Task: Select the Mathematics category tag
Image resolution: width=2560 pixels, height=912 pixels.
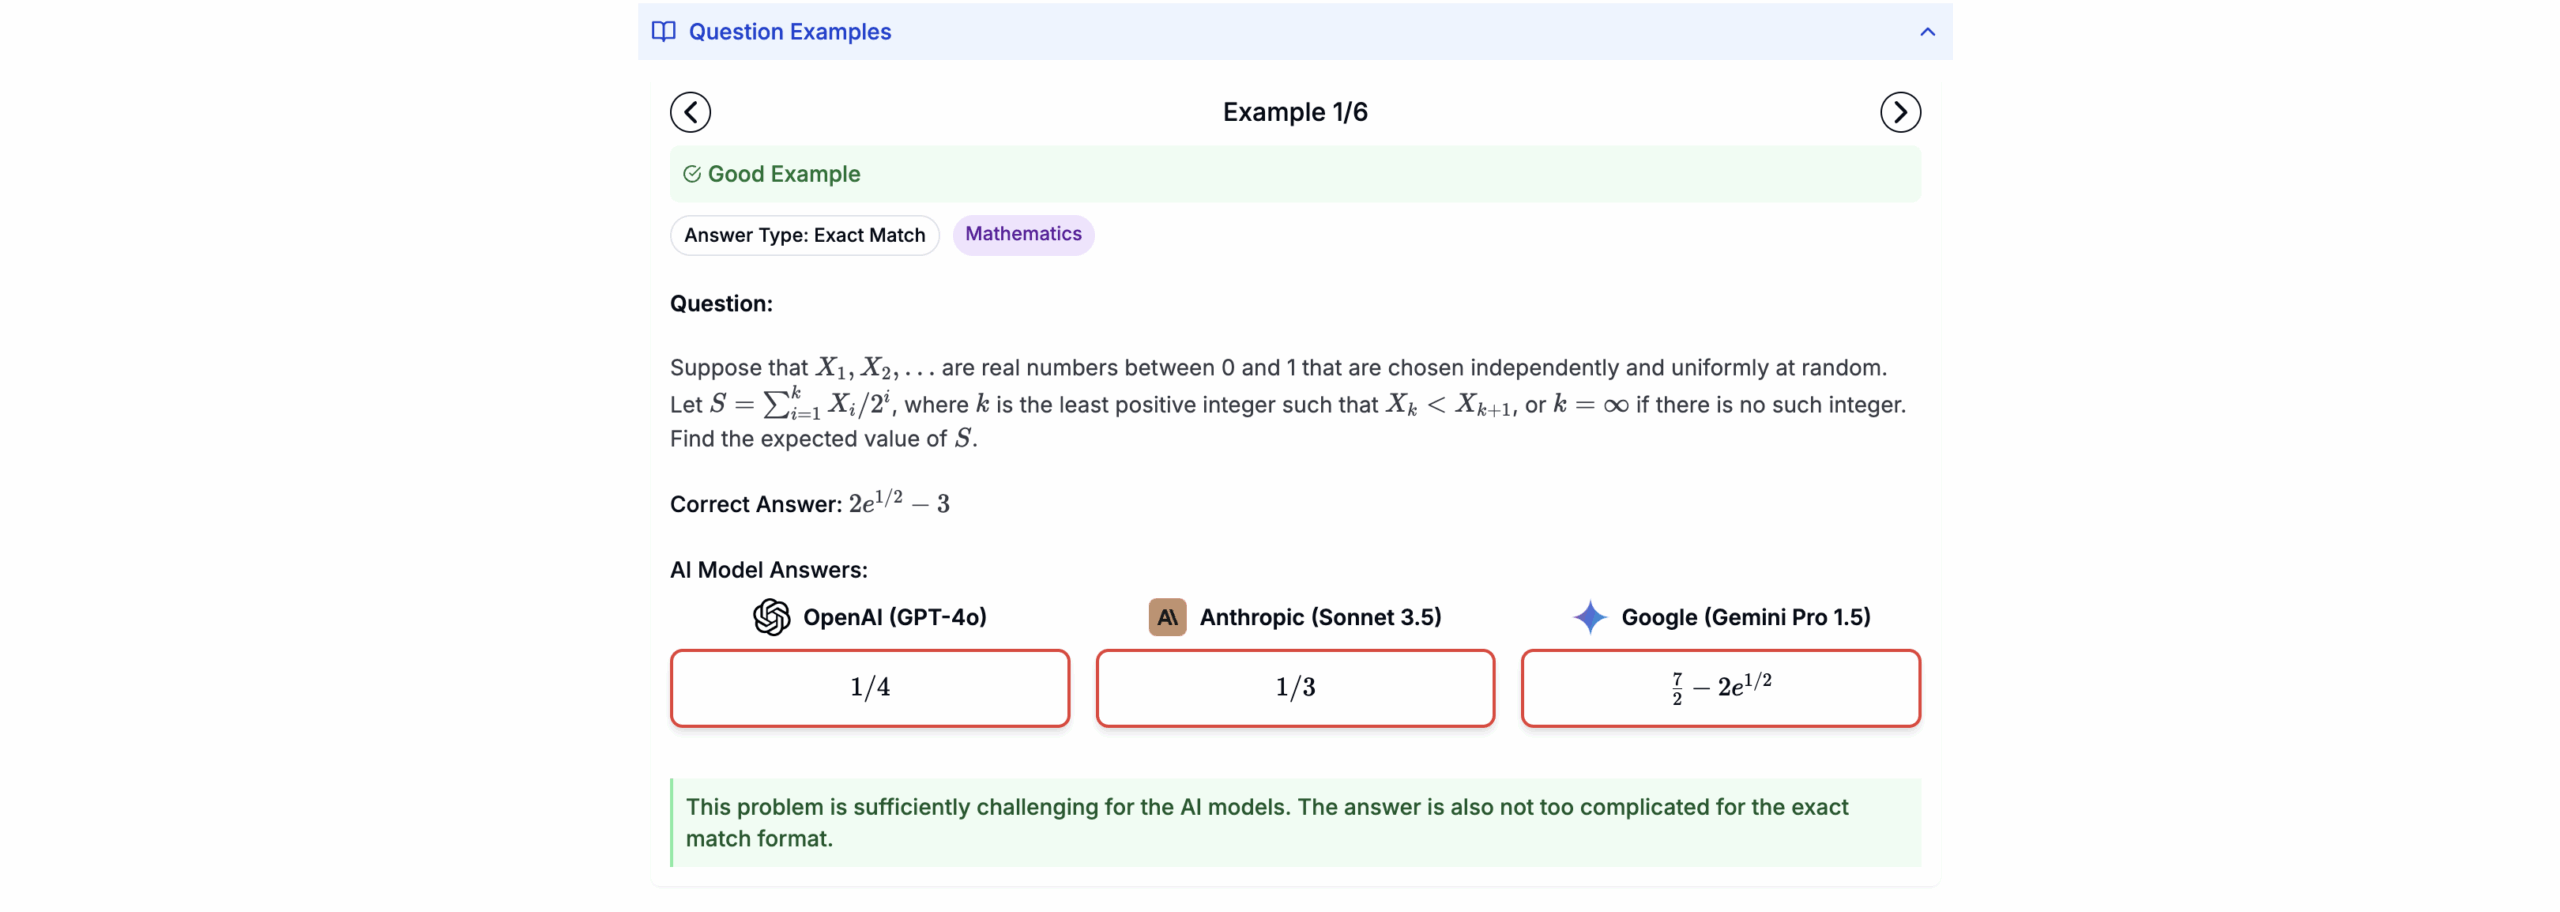Action: point(1022,235)
